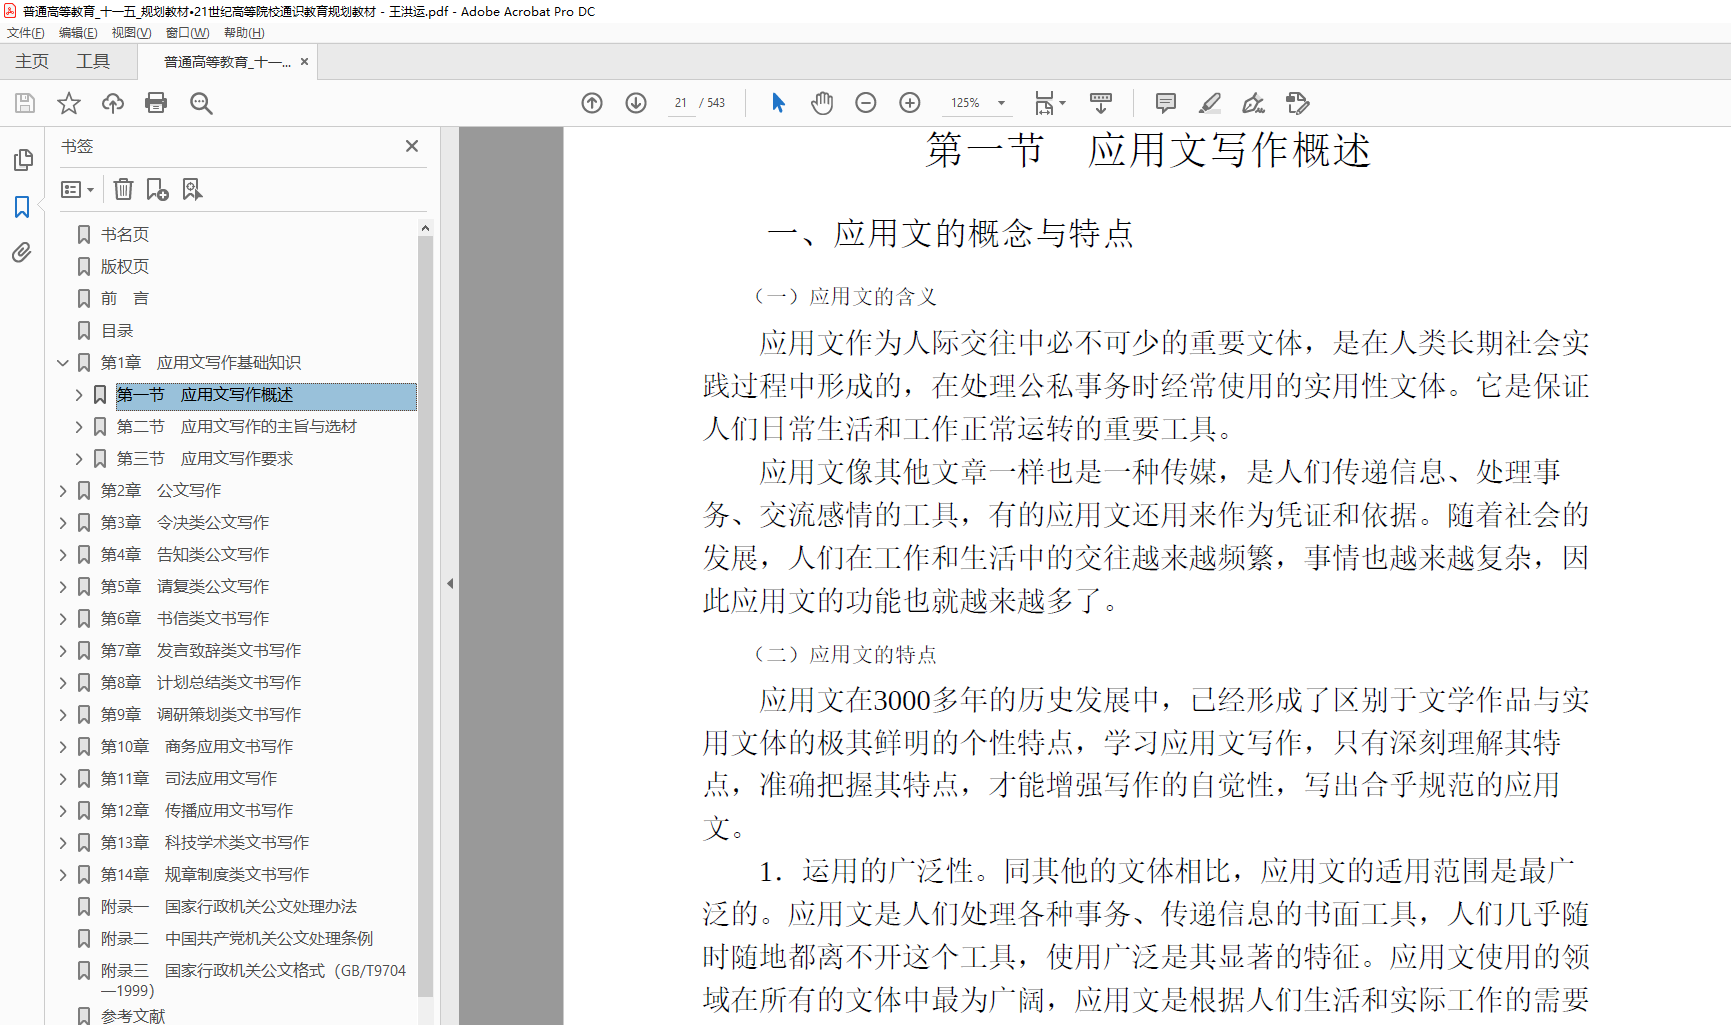Open the attachments panel
The width and height of the screenshot is (1731, 1025).
click(x=22, y=253)
